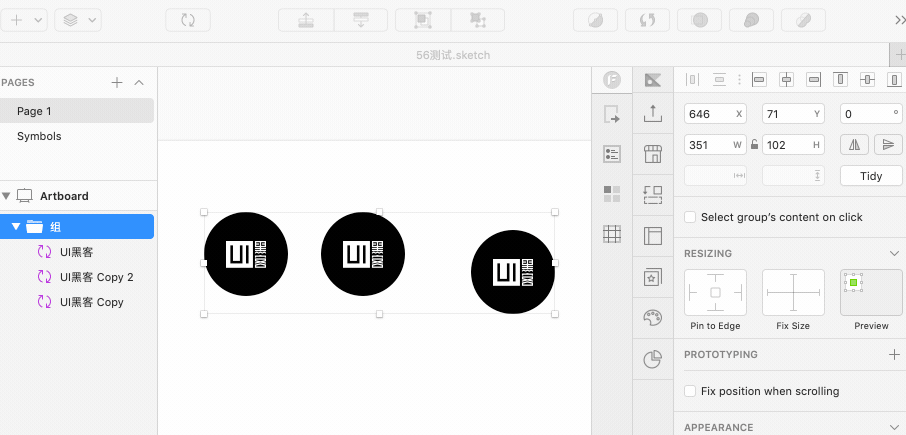Click the color palette icon in plugin sidebar
The image size is (906, 435).
pyautogui.click(x=653, y=318)
